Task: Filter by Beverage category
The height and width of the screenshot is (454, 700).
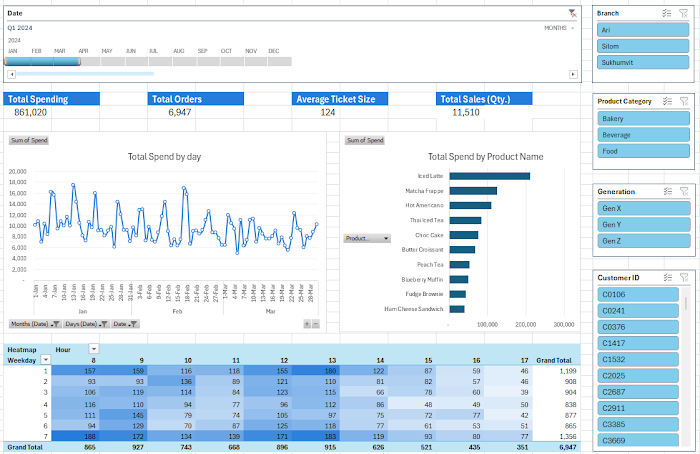Action: 643,135
